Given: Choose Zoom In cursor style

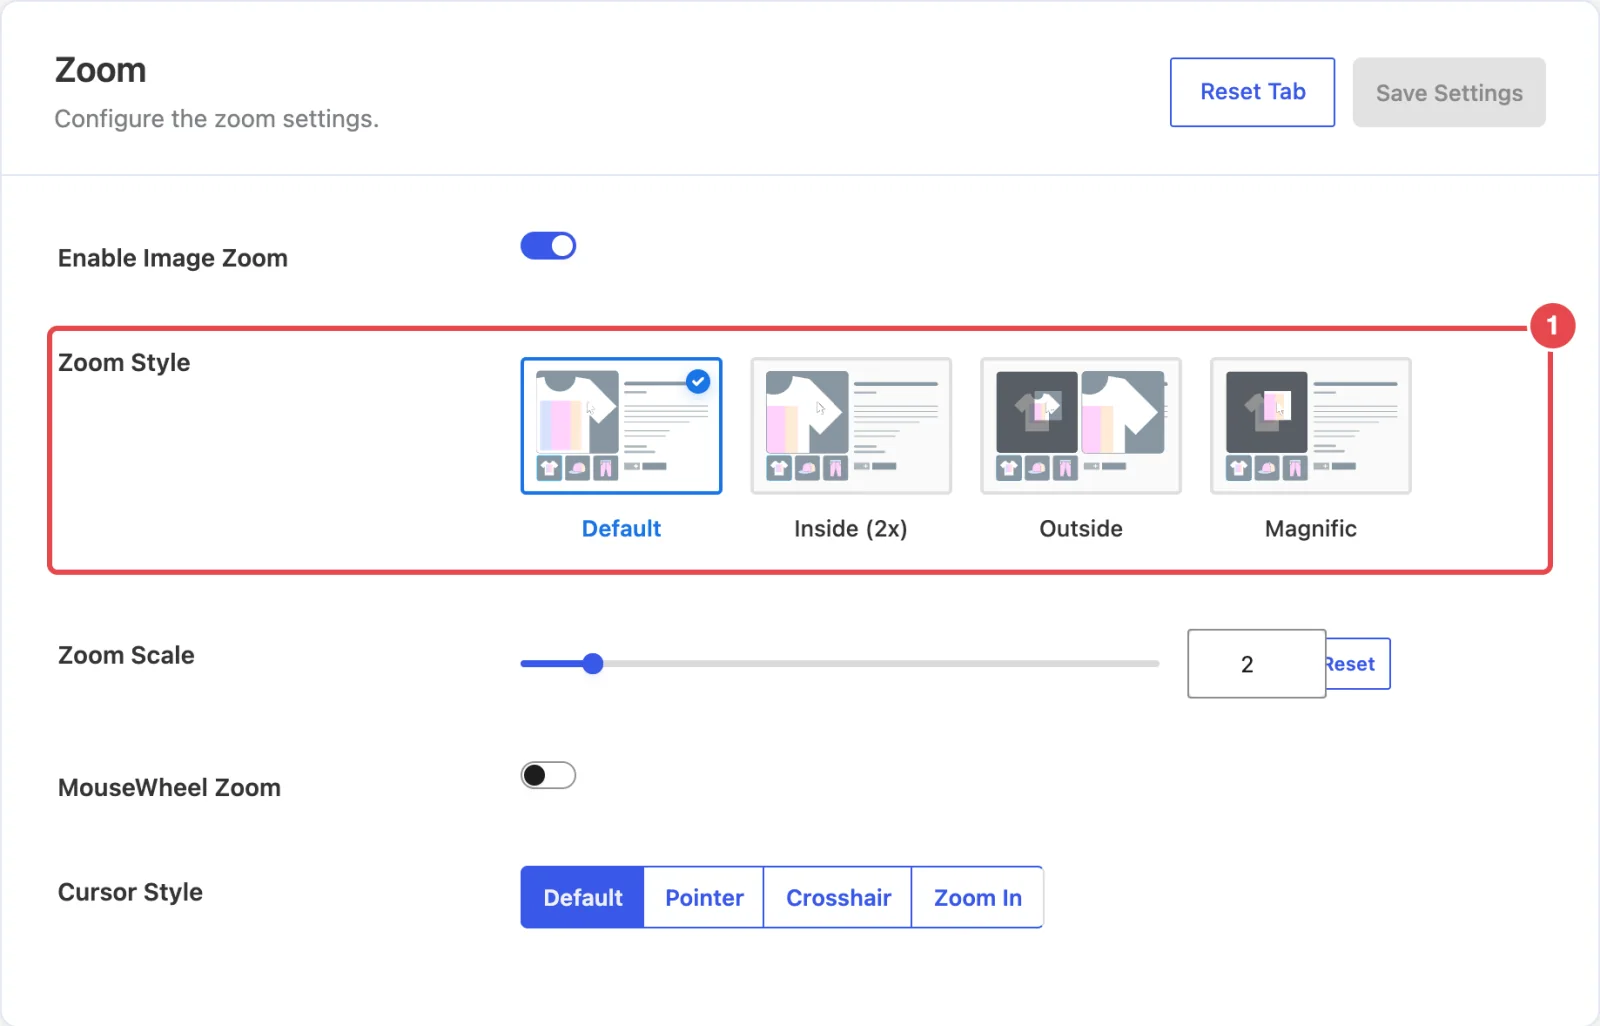Looking at the screenshot, I should (x=978, y=897).
